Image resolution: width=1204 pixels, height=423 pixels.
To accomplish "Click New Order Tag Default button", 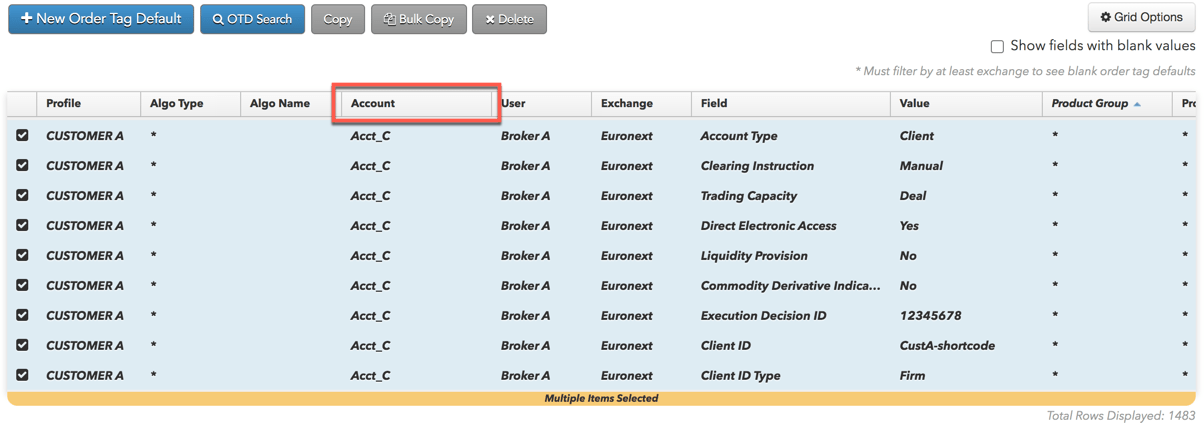I will (101, 18).
